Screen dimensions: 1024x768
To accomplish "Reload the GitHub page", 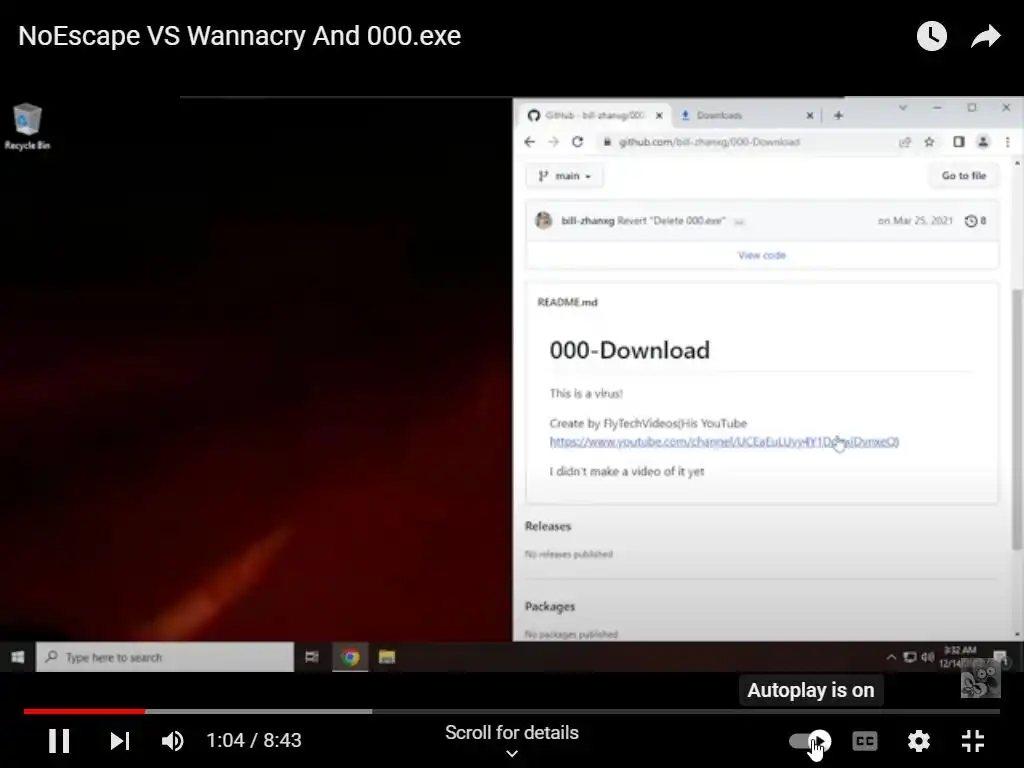I will tap(577, 142).
